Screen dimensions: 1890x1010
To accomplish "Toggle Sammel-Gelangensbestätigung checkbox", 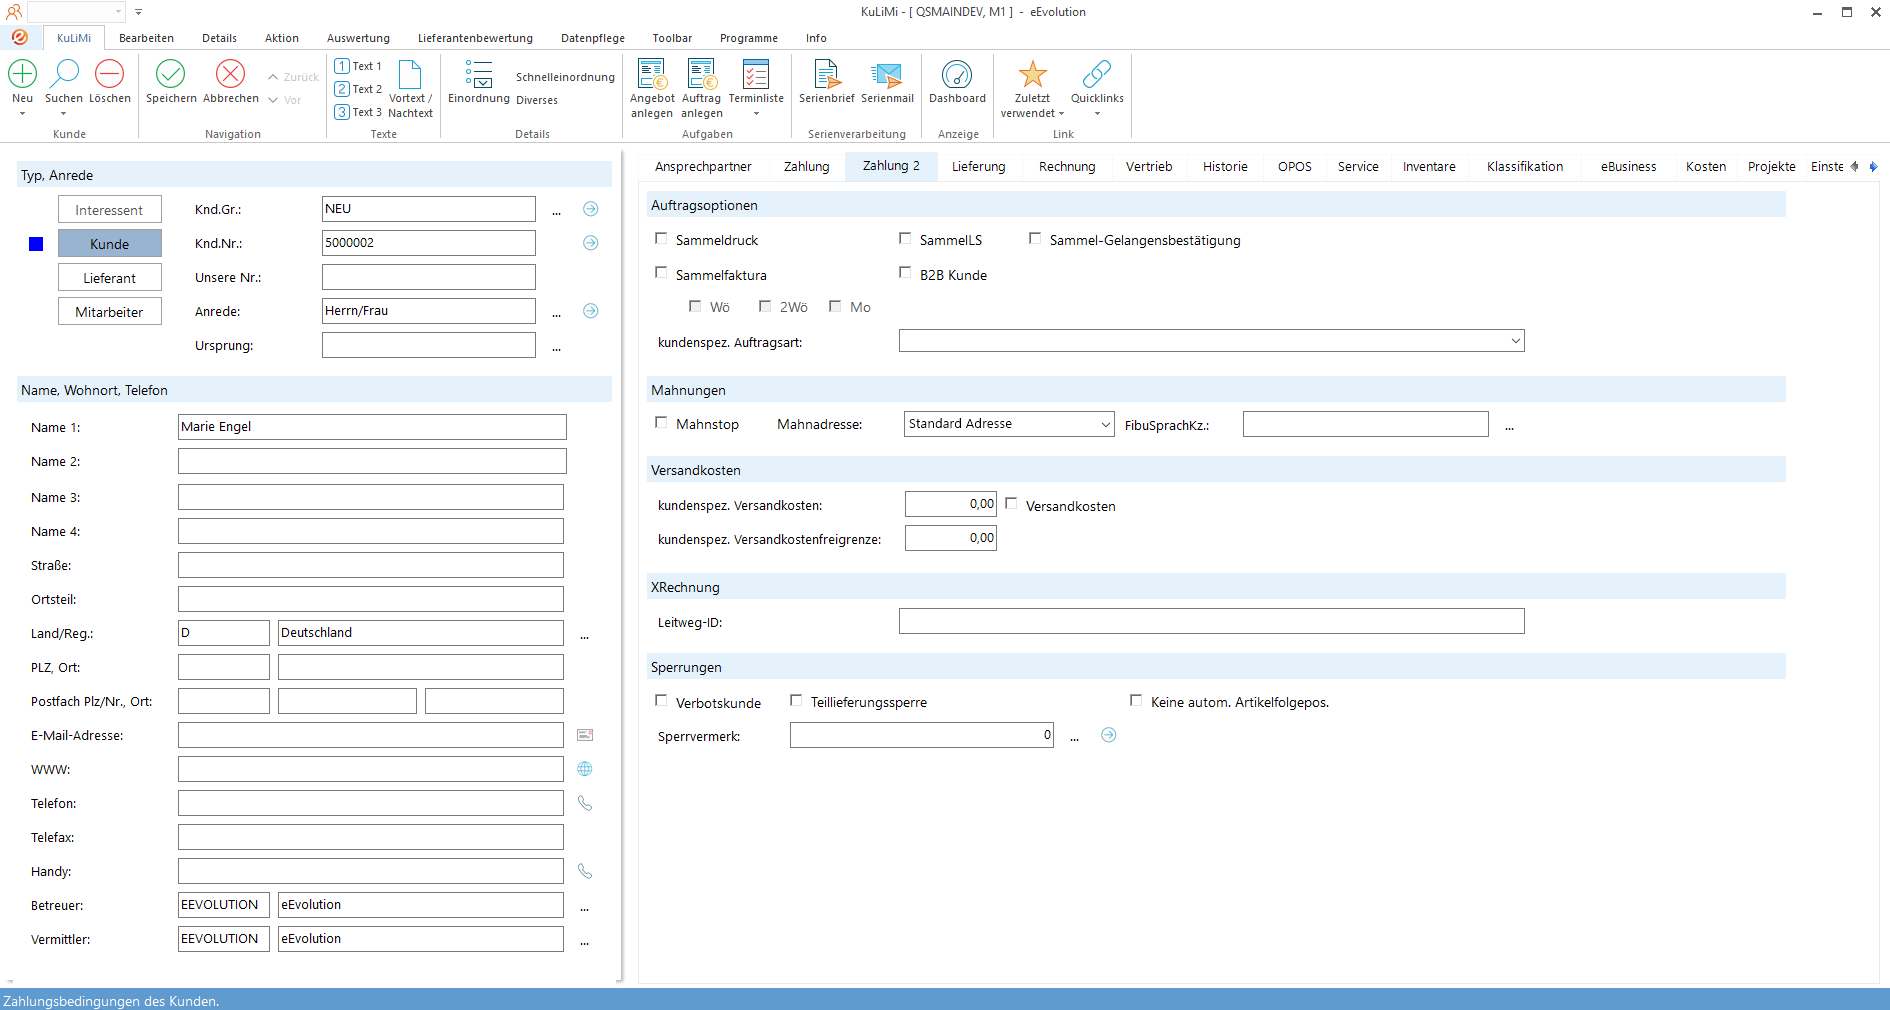I will coord(1035,239).
